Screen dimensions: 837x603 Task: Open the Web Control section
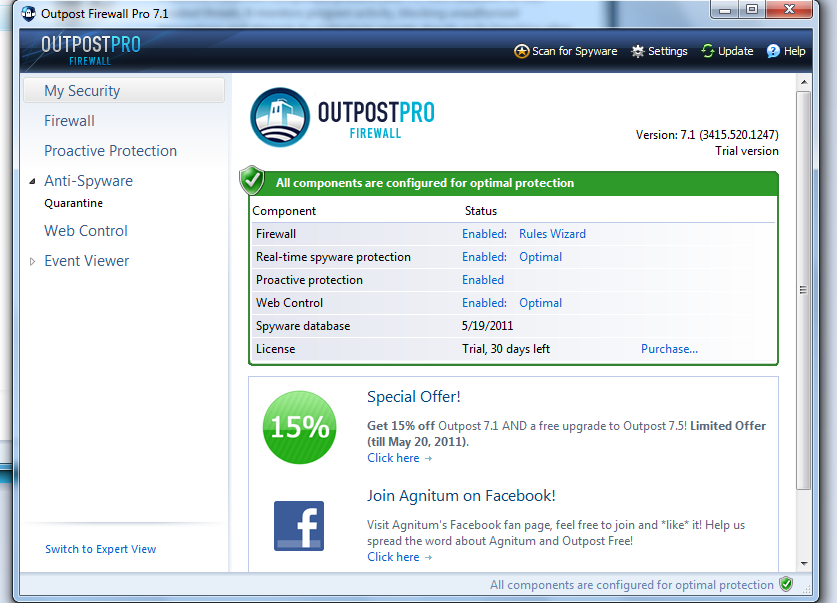coord(86,231)
